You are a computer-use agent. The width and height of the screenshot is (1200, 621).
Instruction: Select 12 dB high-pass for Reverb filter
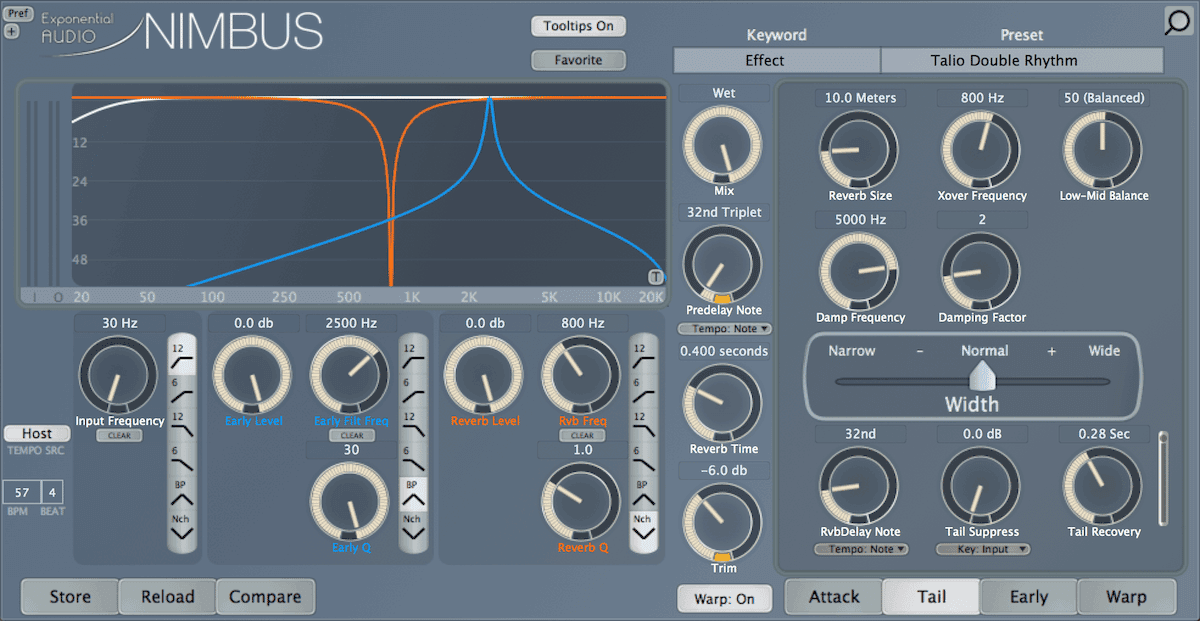(642, 355)
